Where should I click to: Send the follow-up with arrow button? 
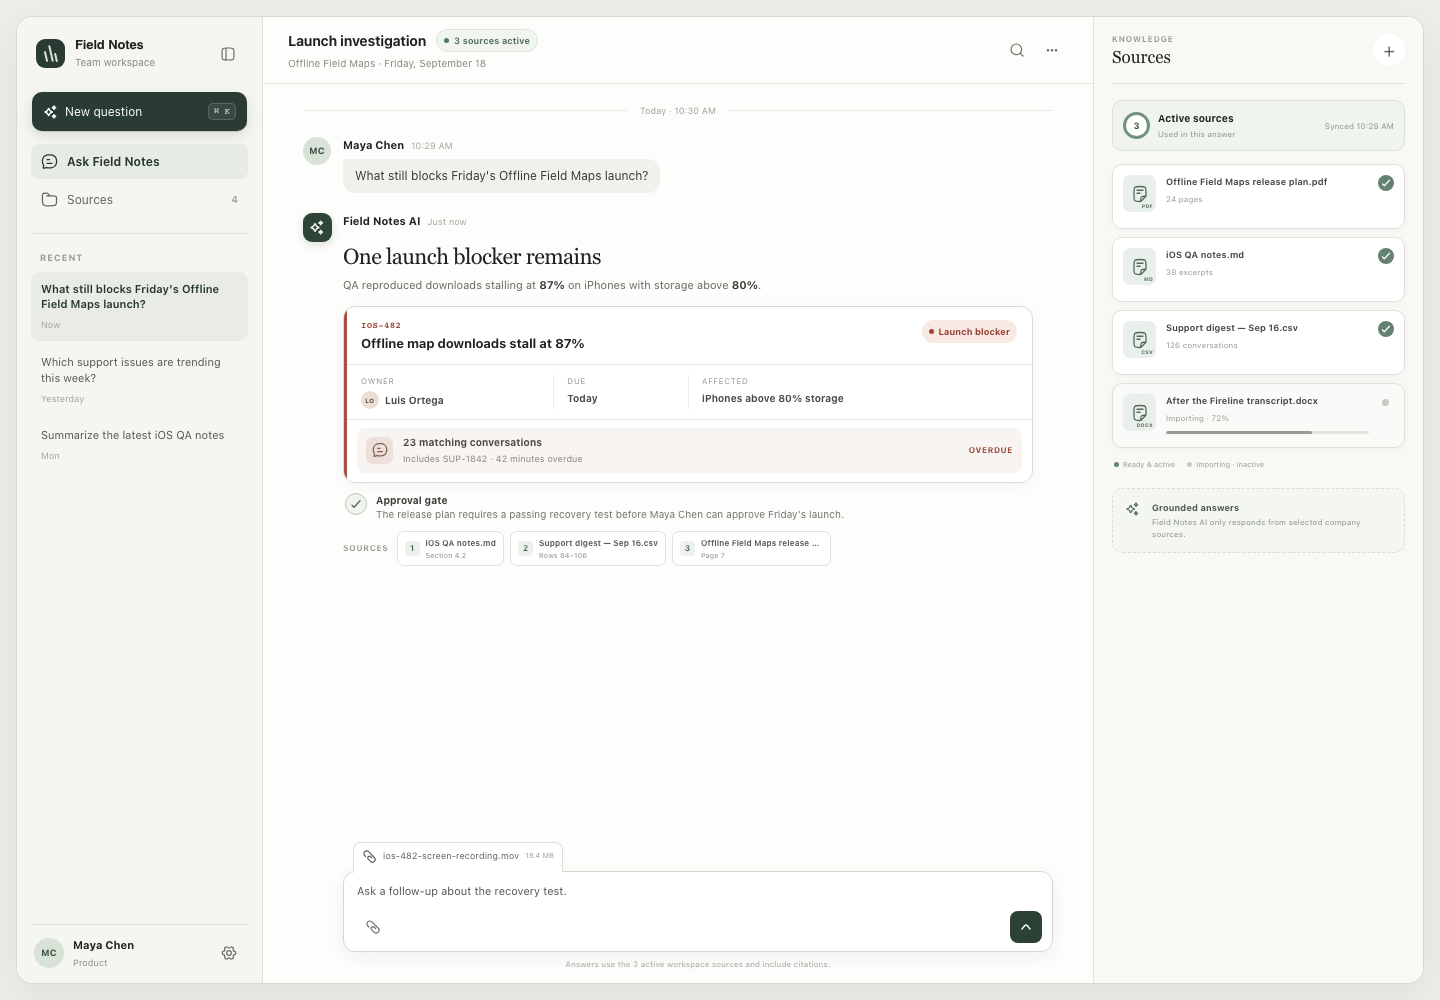(x=1026, y=927)
